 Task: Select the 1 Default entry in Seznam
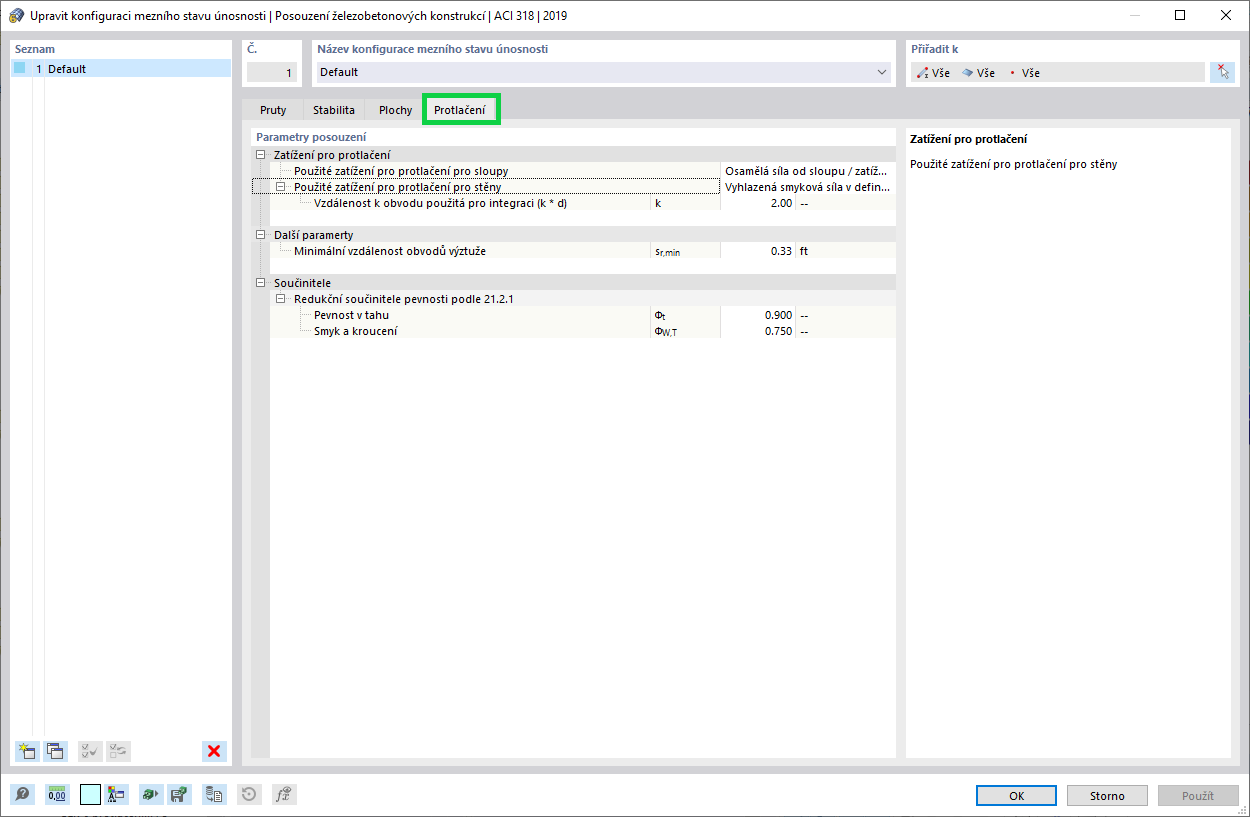68,68
